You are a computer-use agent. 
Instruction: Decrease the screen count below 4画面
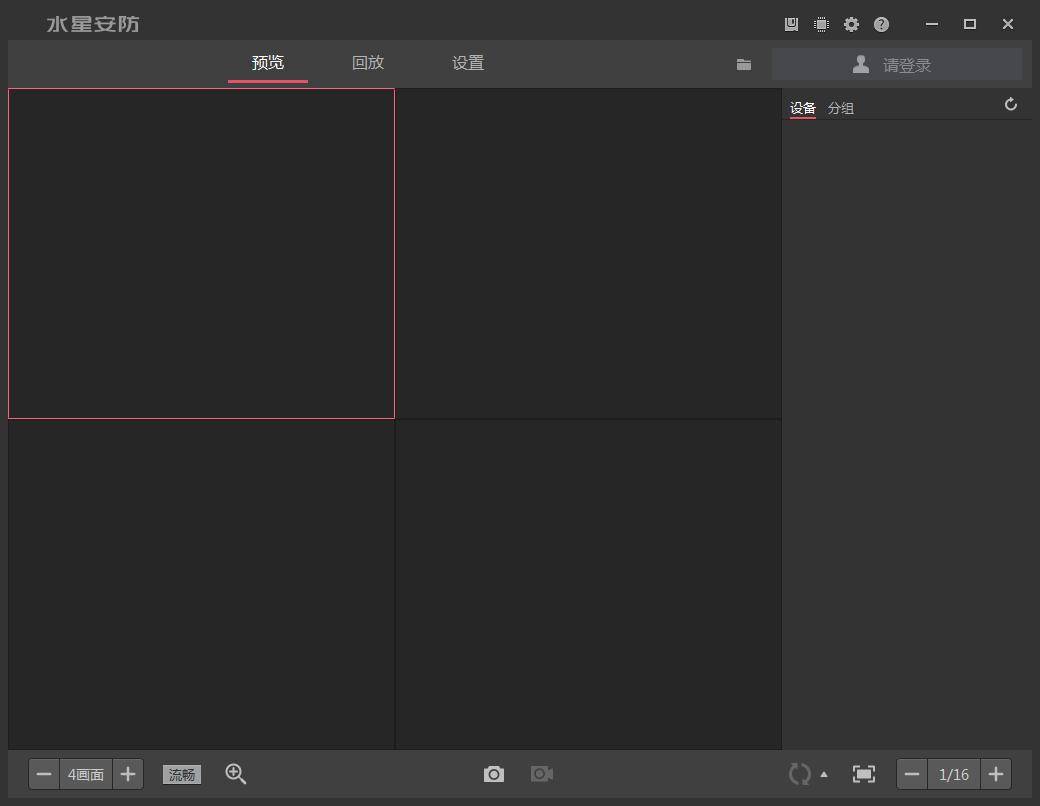(x=44, y=774)
